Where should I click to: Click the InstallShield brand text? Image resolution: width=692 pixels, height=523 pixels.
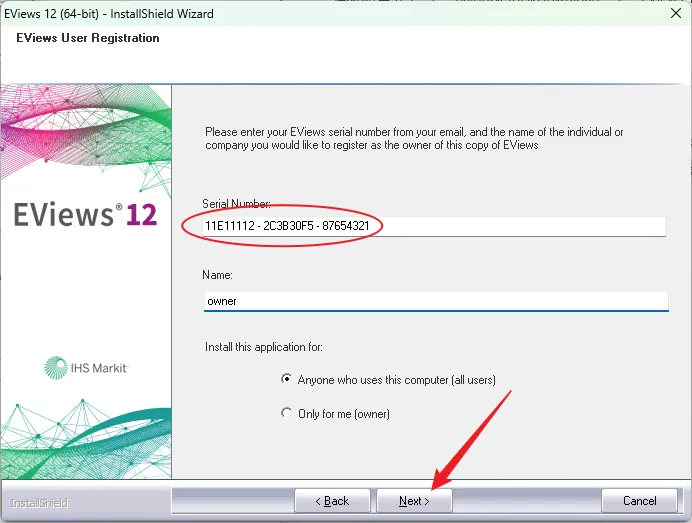(39, 503)
